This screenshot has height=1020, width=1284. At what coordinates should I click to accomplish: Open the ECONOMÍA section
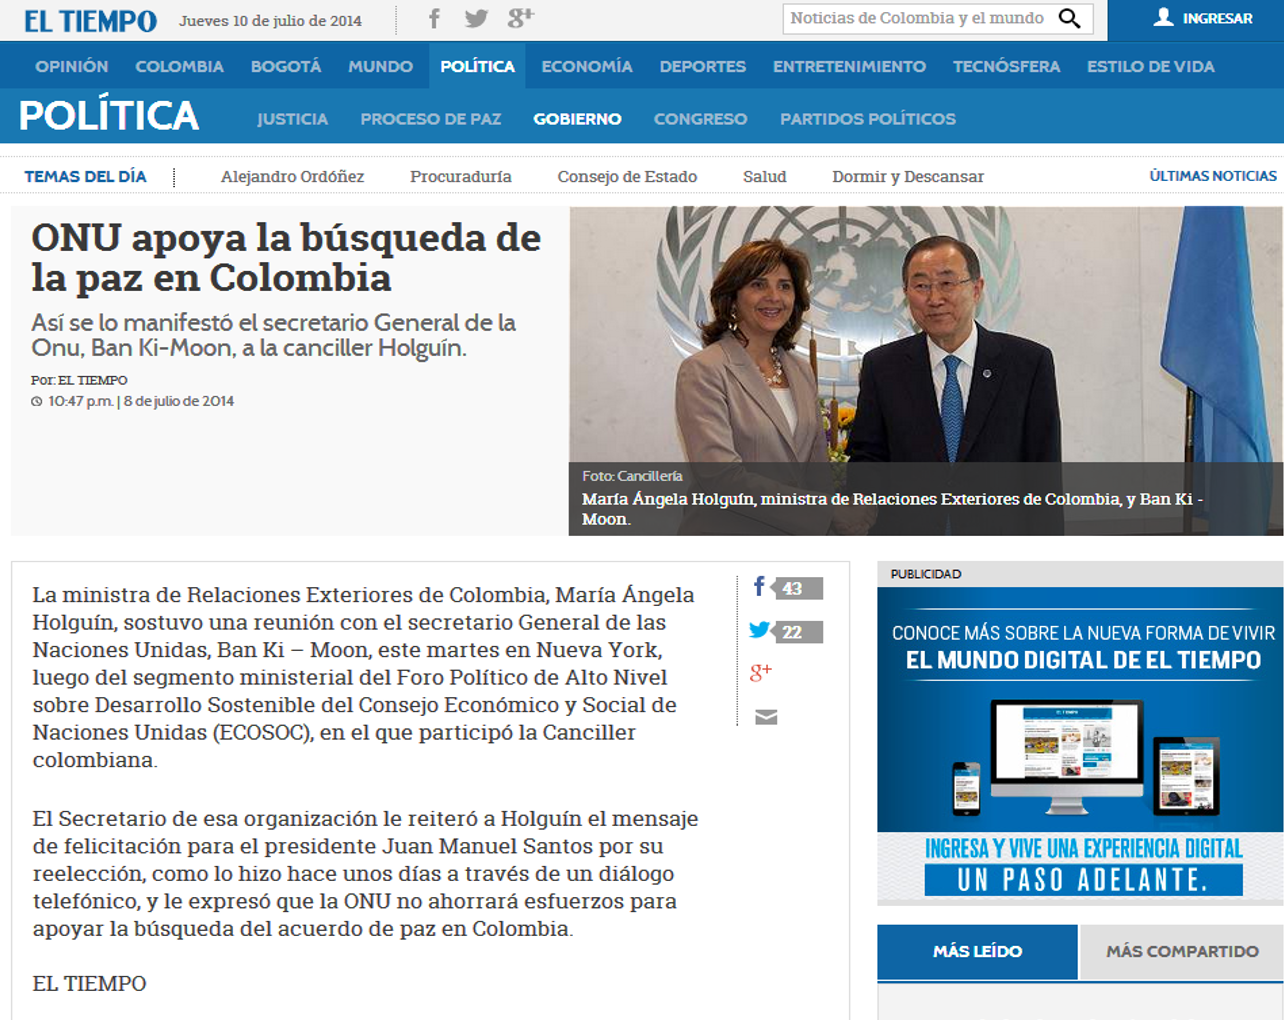pos(587,66)
